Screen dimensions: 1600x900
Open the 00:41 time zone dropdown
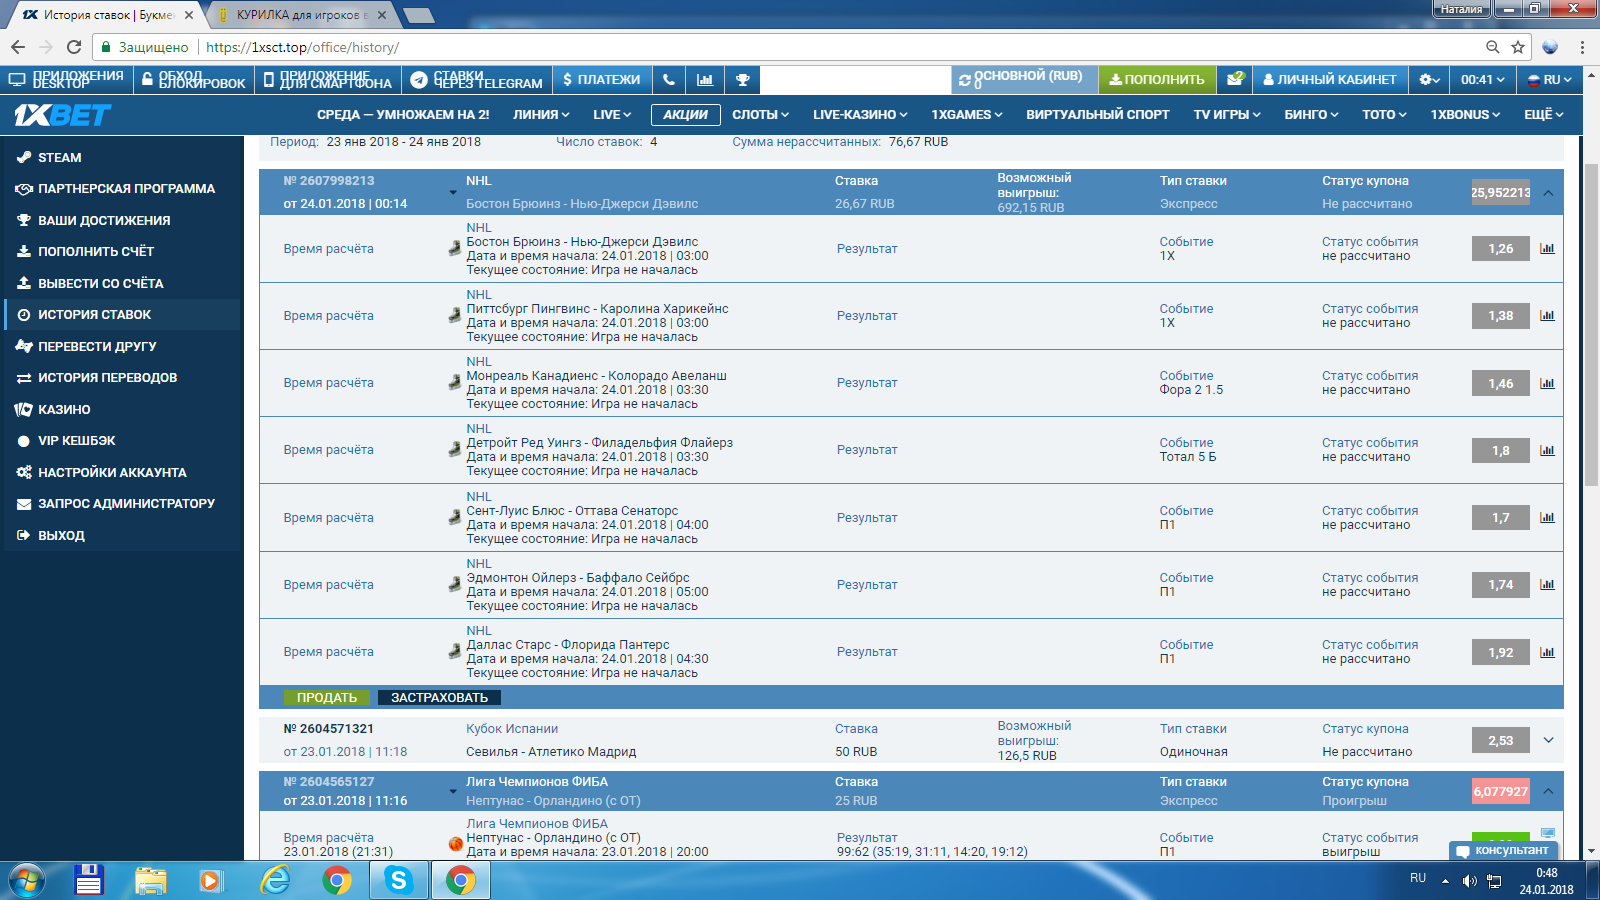(1482, 80)
